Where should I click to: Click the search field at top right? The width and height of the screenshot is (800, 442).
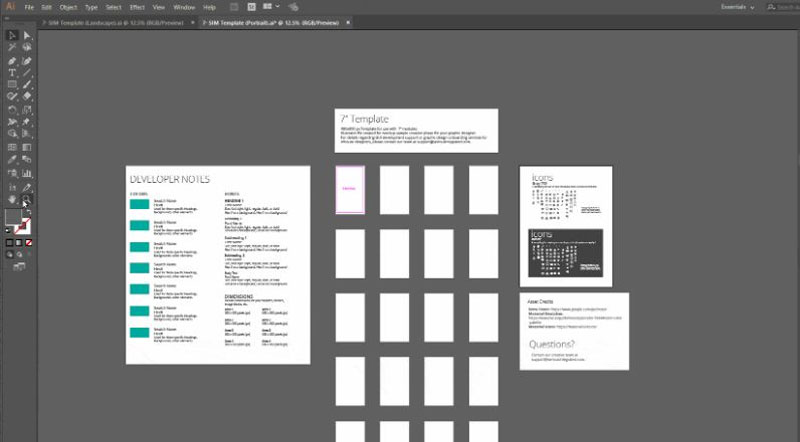(x=783, y=7)
